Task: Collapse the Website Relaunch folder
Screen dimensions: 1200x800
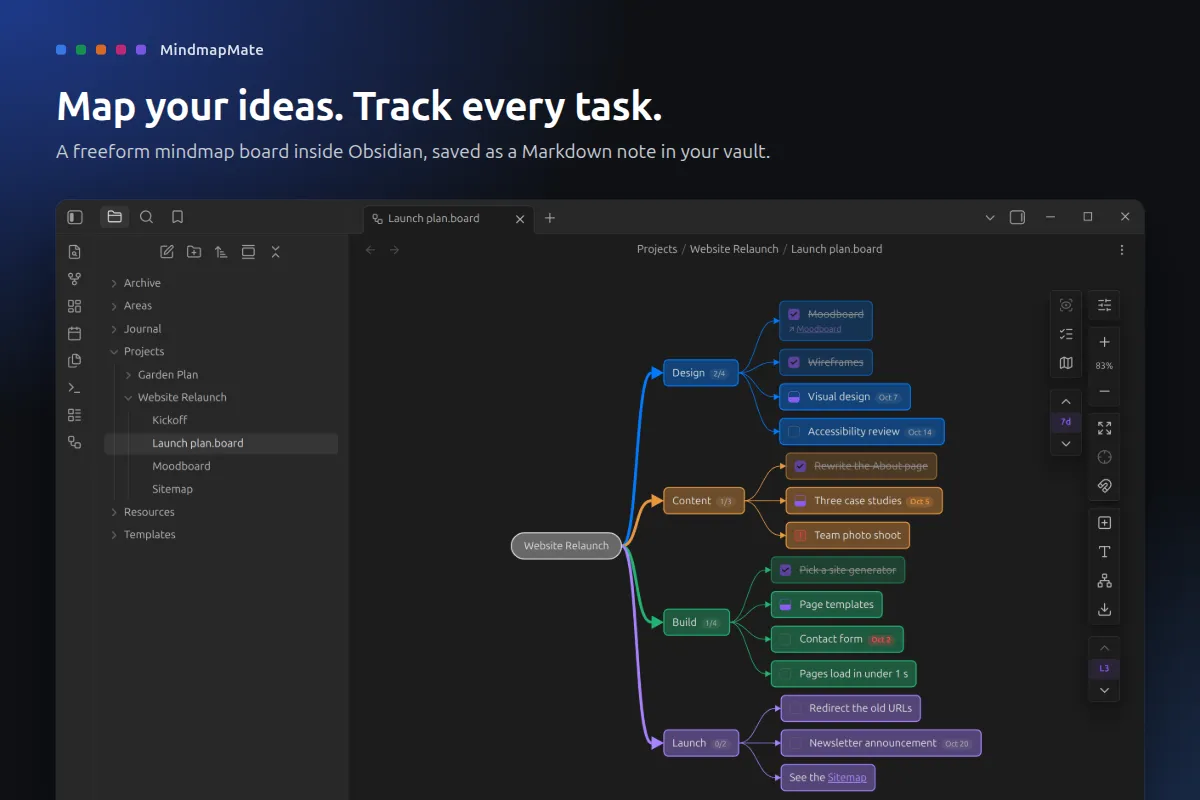Action: click(x=128, y=398)
